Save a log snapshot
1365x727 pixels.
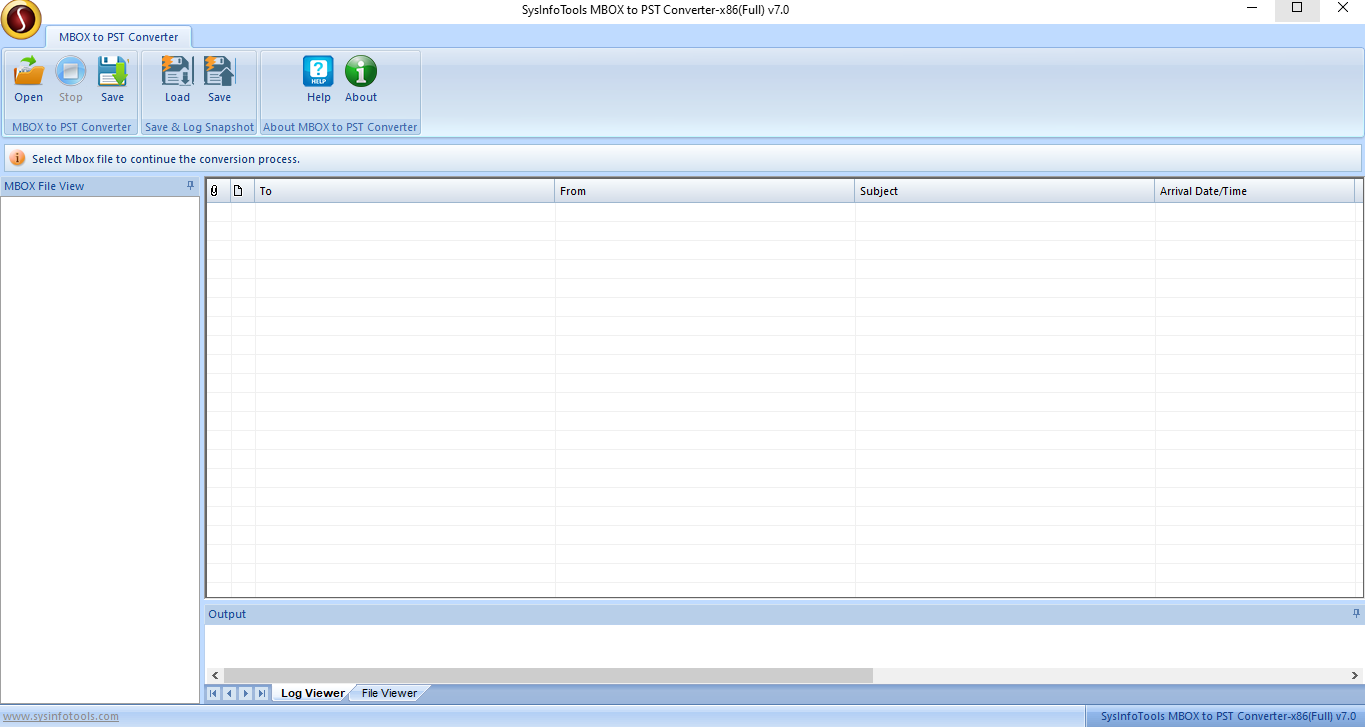pyautogui.click(x=219, y=78)
